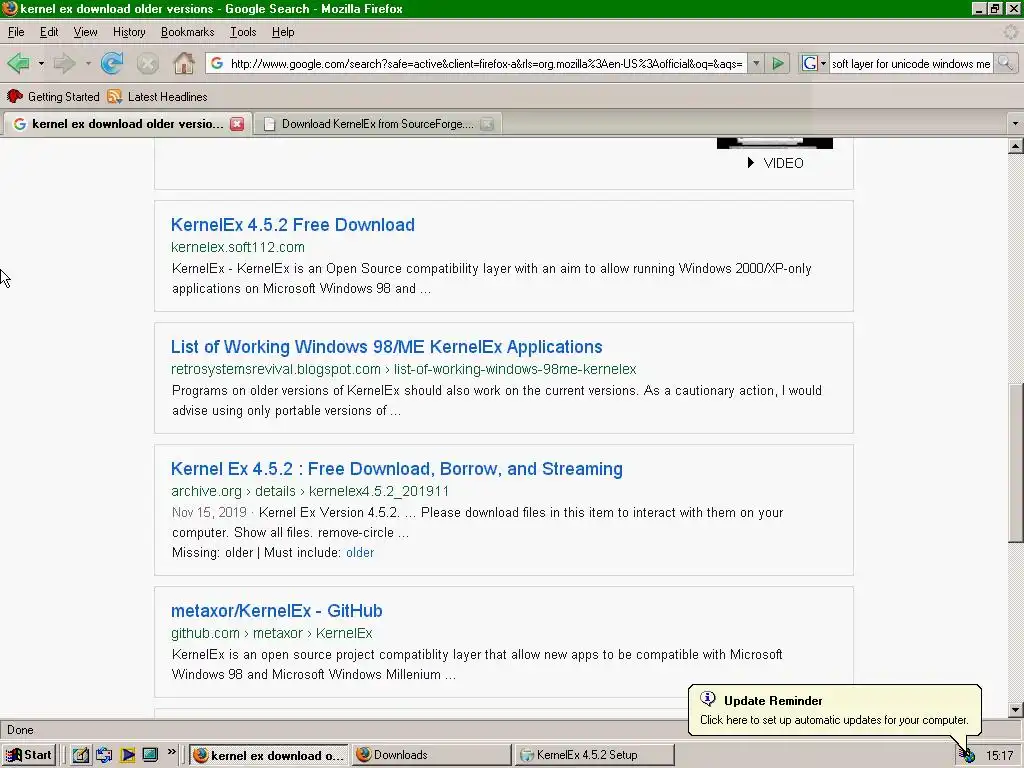Switch to KernelEx 4.5.2 Setup taskbar window
1024x768 pixels.
pyautogui.click(x=594, y=755)
